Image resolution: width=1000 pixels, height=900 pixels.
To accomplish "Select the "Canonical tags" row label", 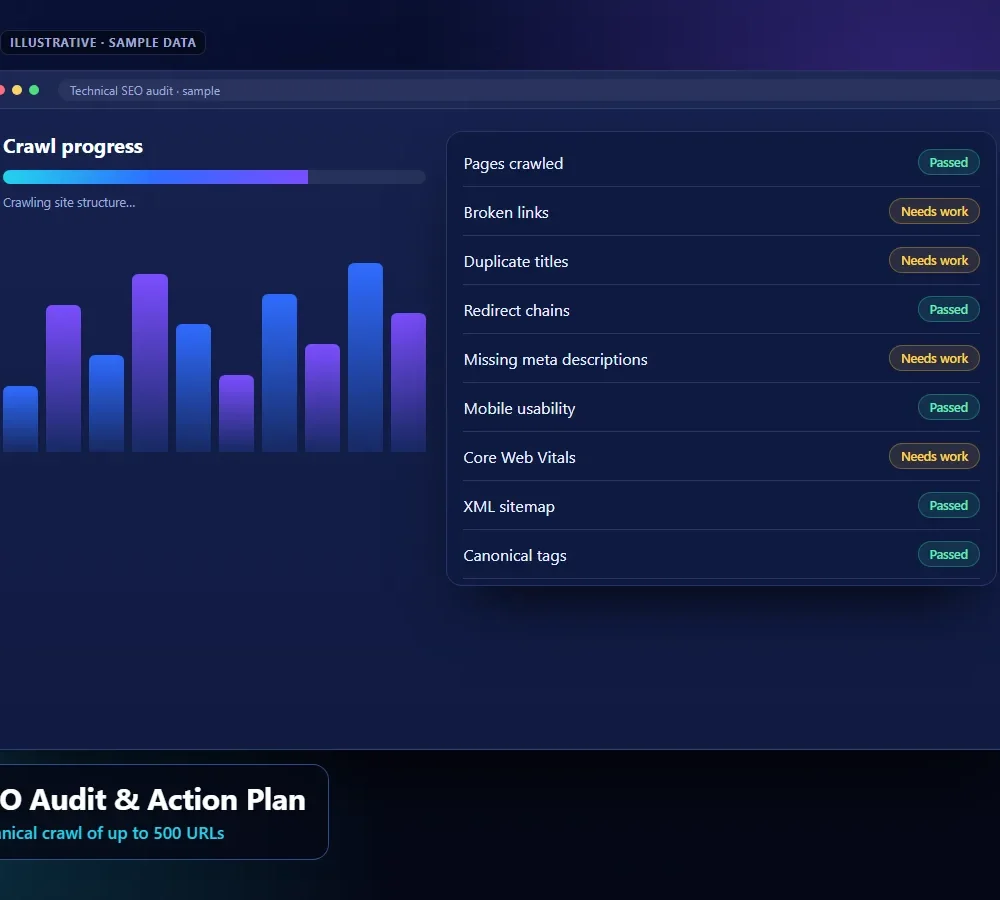I will [x=515, y=556].
